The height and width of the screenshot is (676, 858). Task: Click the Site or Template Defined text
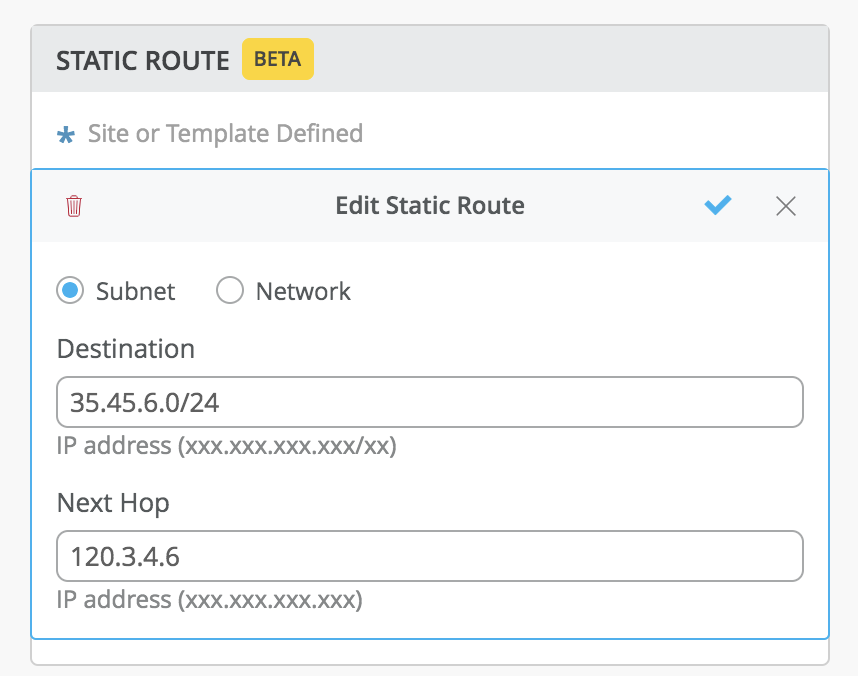click(225, 133)
